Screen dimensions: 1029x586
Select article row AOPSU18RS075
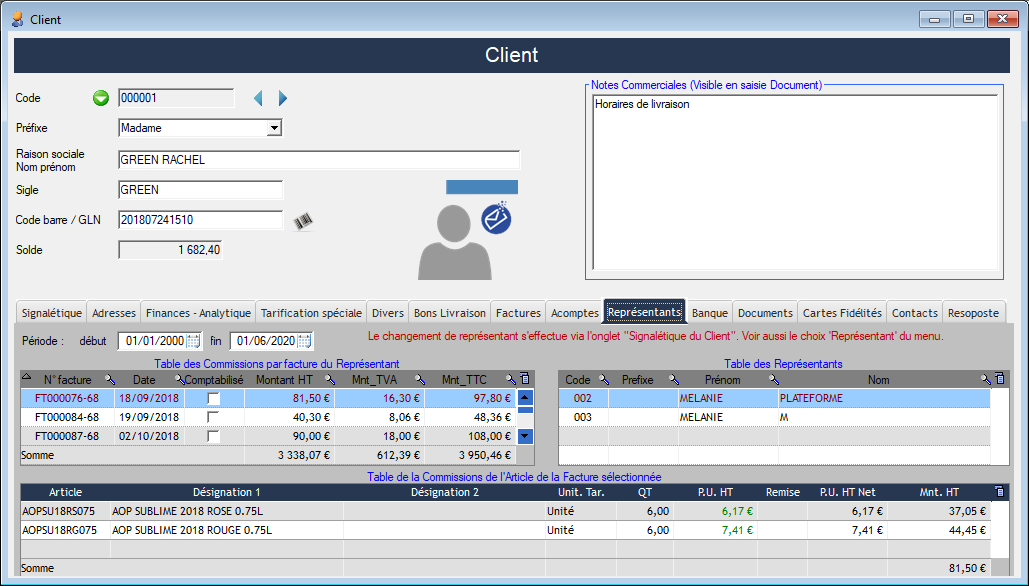[x=505, y=511]
